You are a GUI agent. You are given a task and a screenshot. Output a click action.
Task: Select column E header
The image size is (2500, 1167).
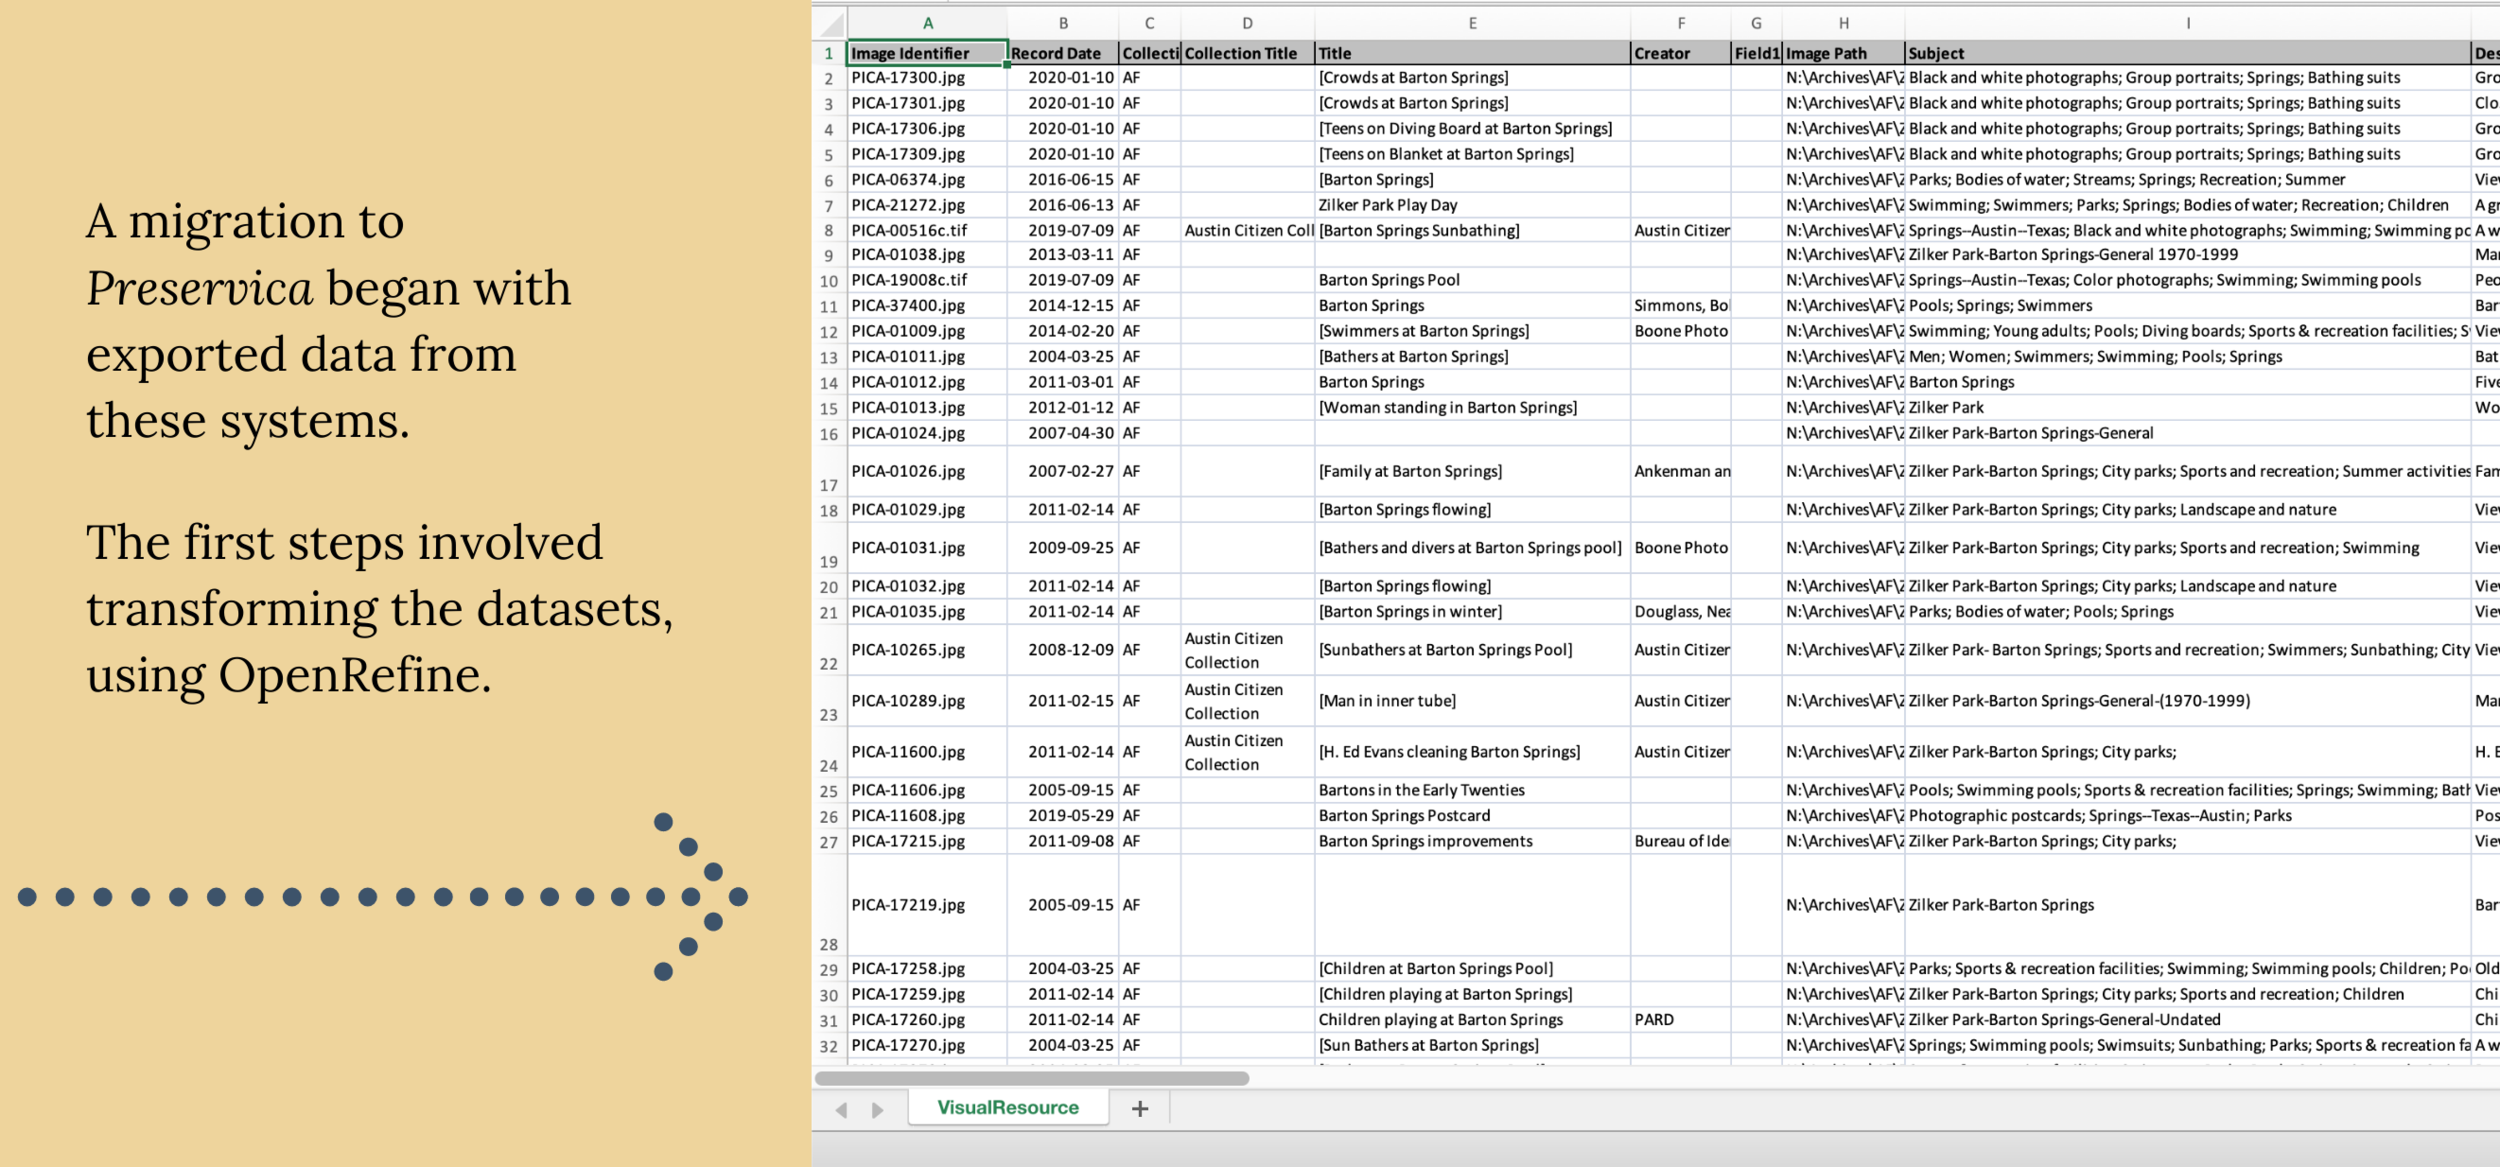point(1472,23)
